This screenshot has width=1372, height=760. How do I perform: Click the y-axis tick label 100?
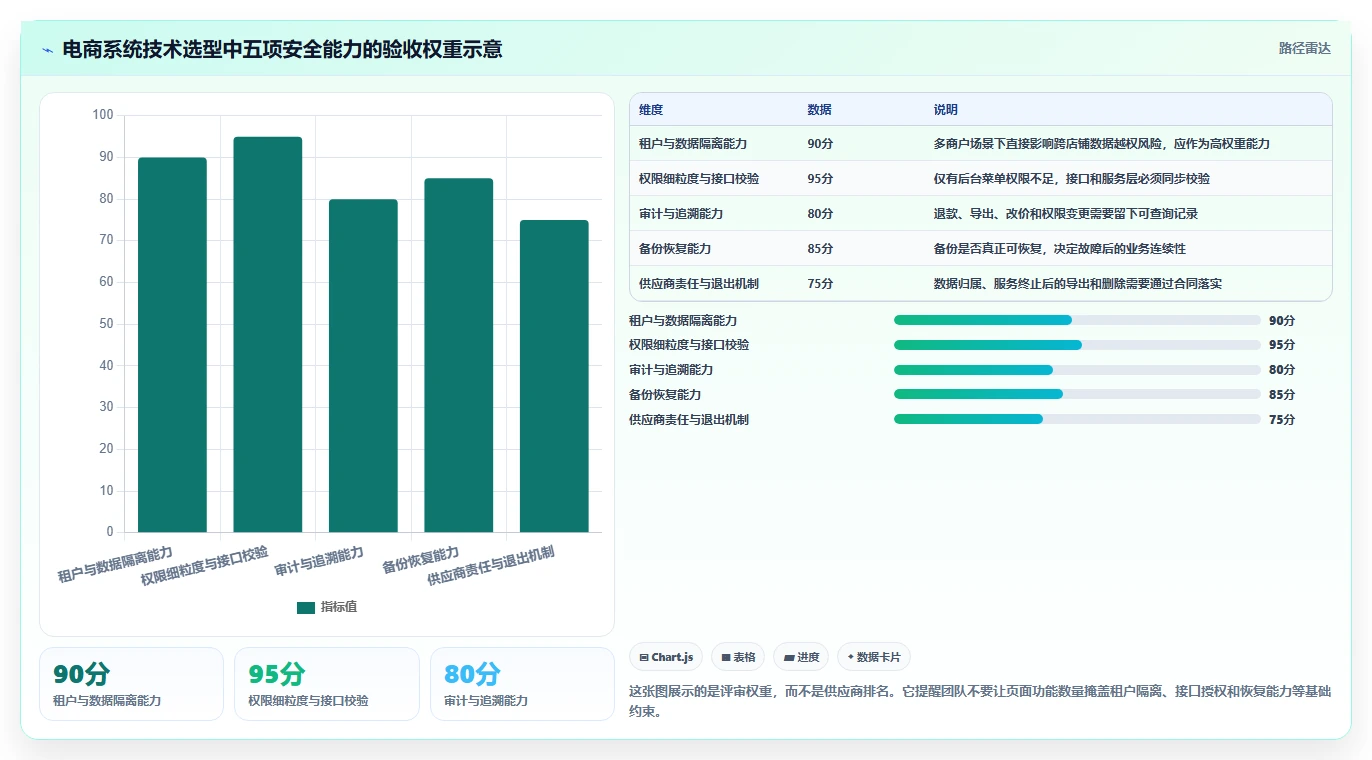click(x=103, y=115)
